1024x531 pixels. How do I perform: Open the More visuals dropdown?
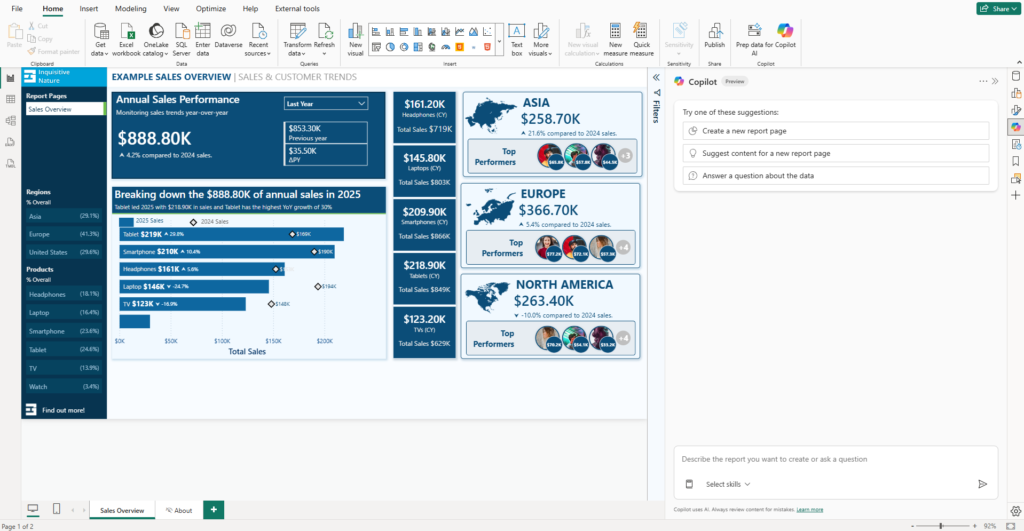point(541,39)
